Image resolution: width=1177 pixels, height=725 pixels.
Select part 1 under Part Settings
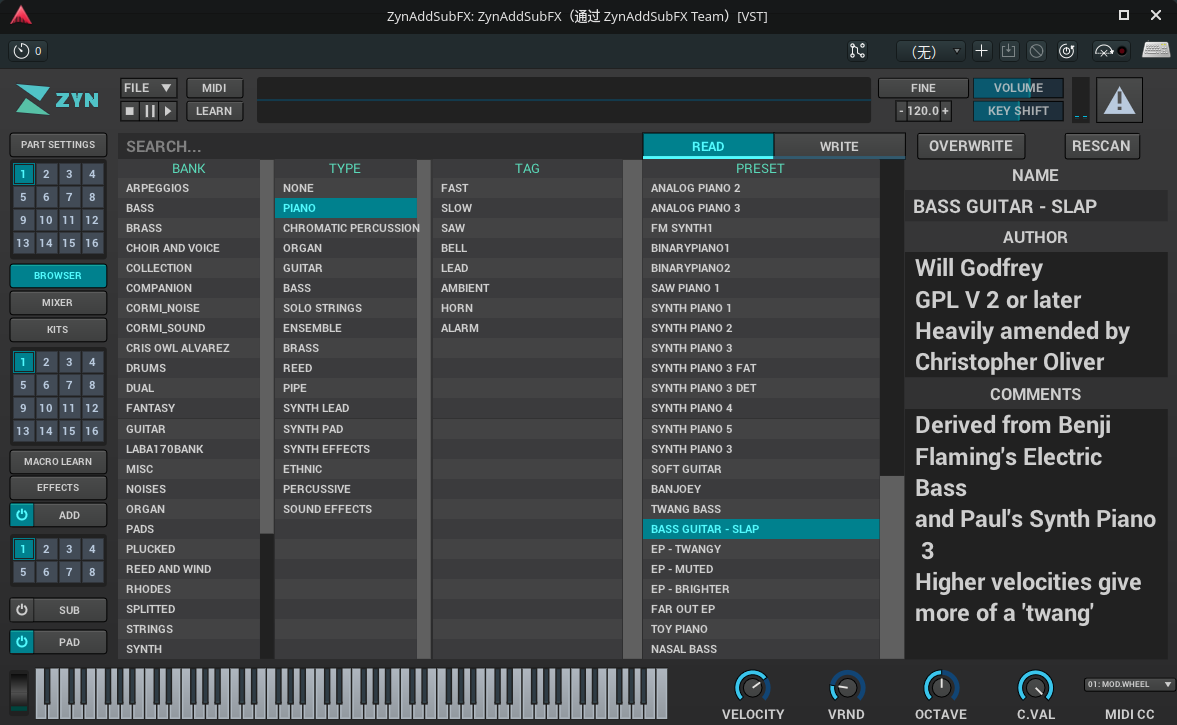tap(23, 174)
